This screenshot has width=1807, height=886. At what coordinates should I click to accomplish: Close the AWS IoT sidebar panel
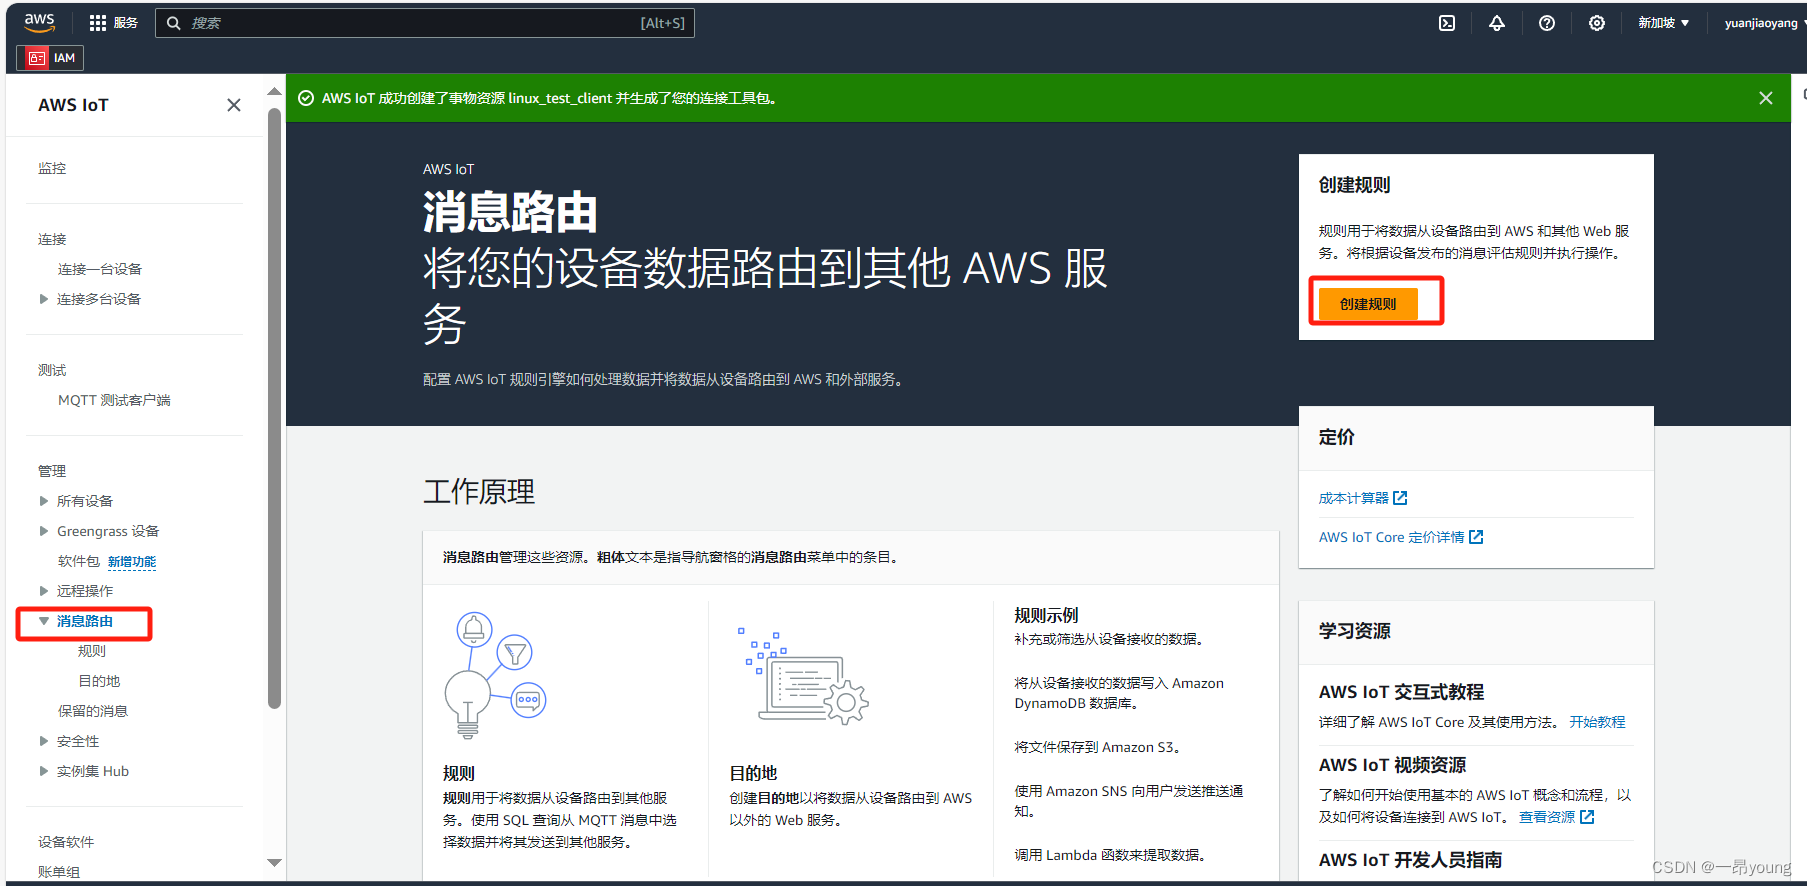(234, 105)
